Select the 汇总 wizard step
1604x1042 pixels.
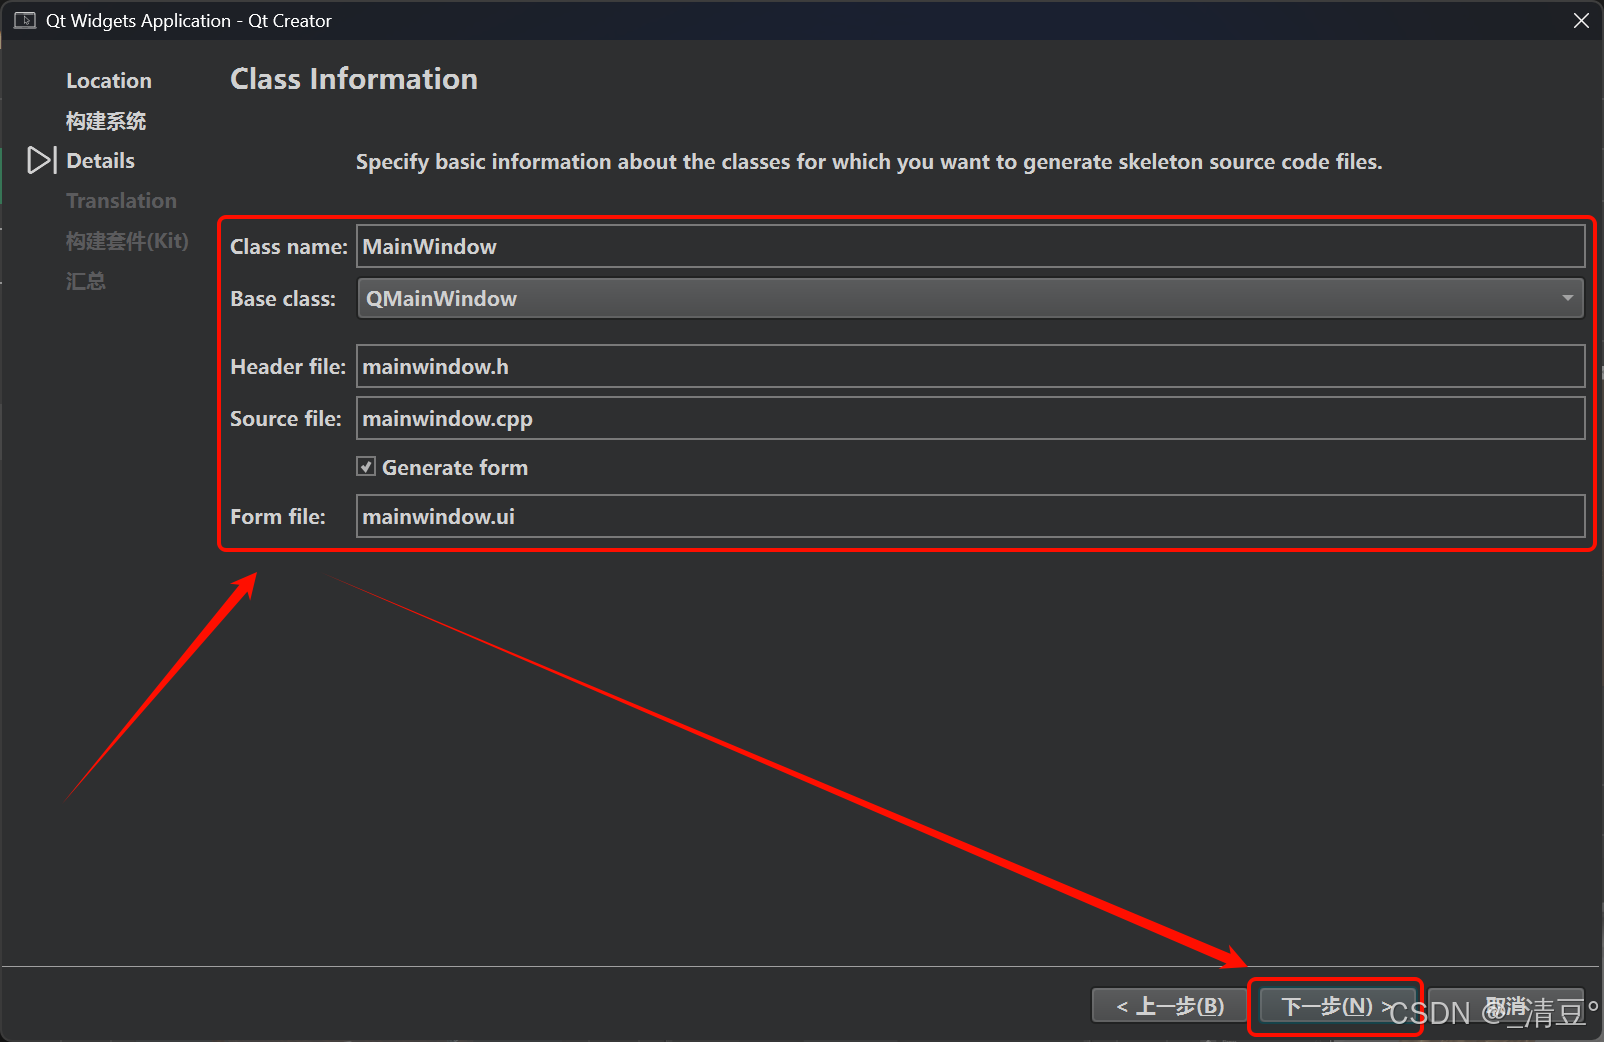pos(86,281)
